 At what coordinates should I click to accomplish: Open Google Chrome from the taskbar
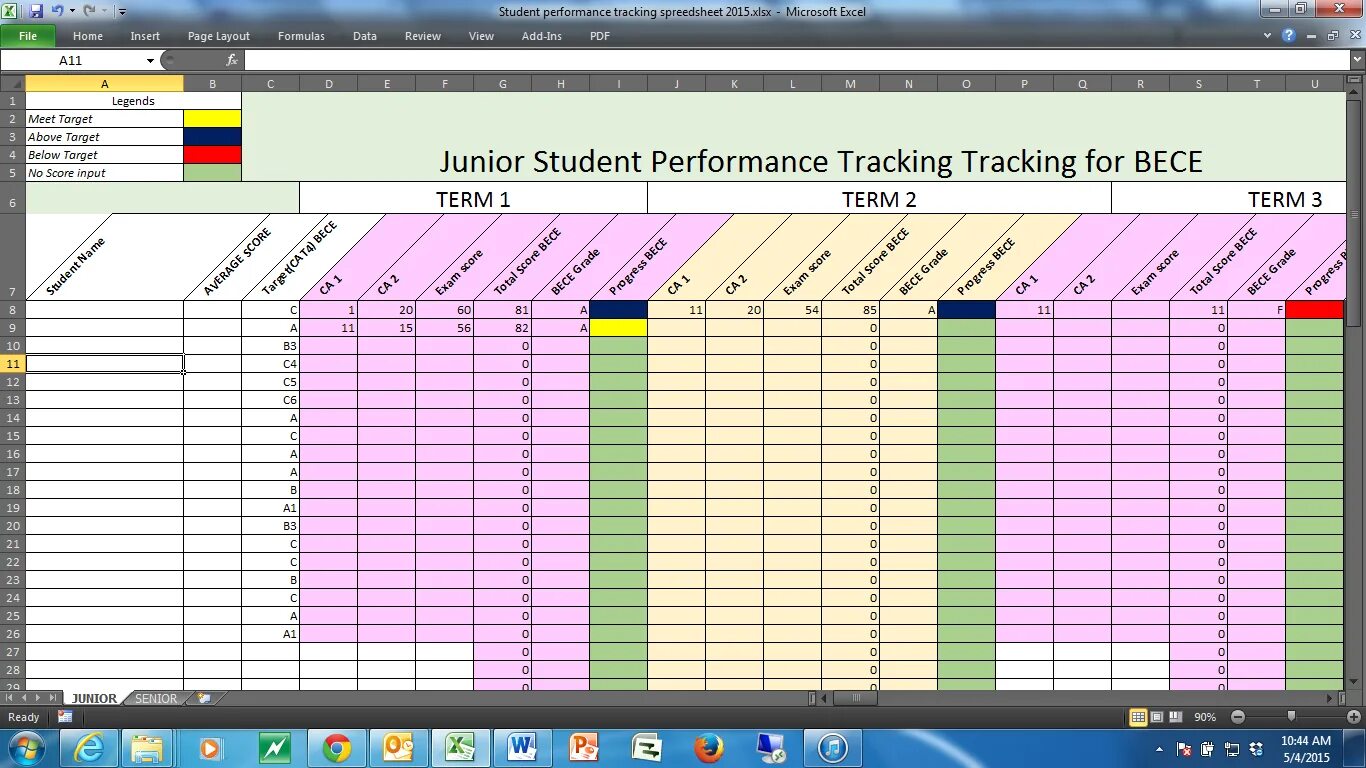click(337, 748)
